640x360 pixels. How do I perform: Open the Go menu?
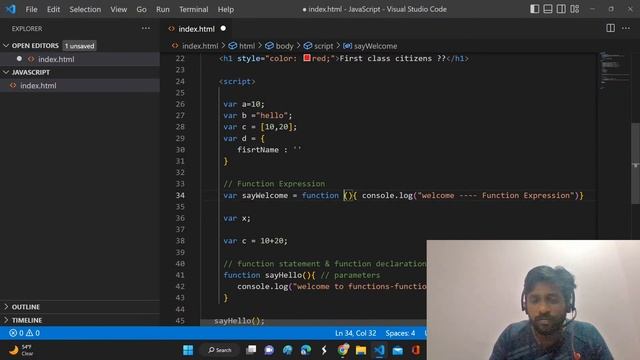tap(141, 9)
